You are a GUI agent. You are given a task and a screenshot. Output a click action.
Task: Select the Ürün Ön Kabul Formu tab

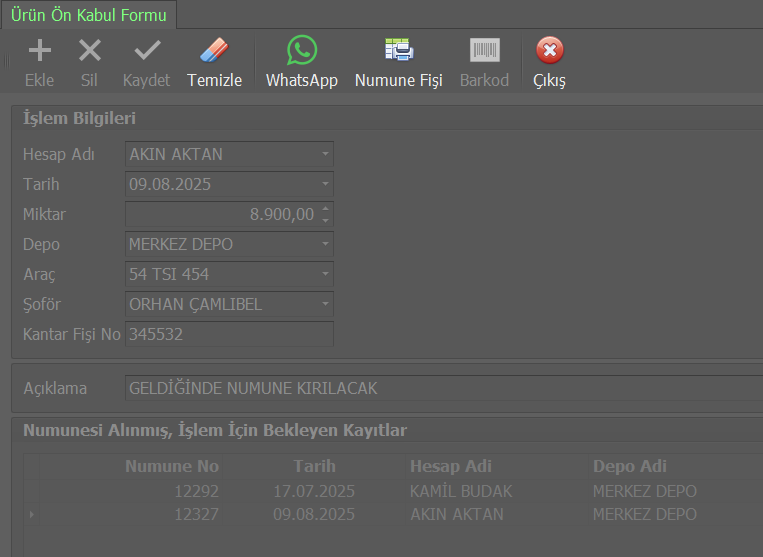coord(89,14)
